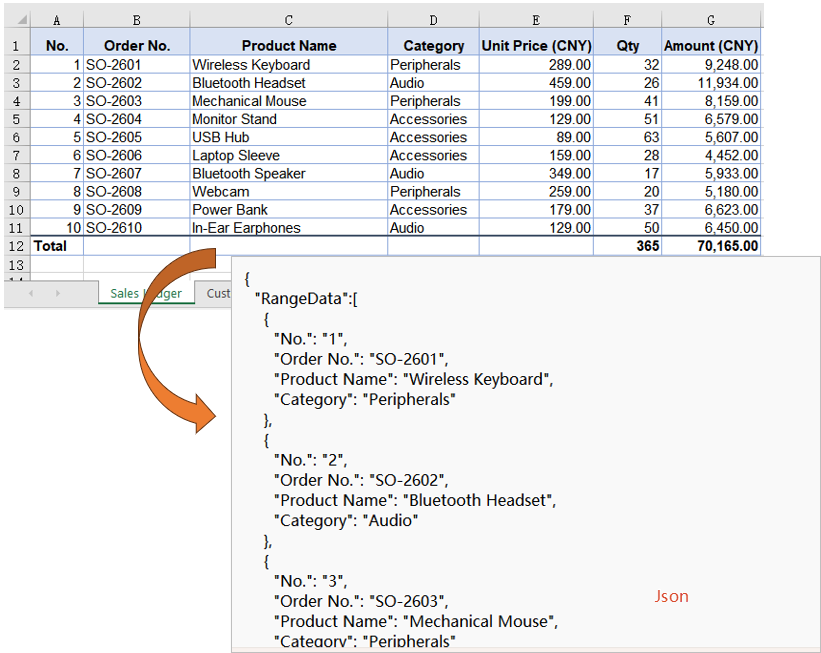This screenshot has width=821, height=653.
Task: Select row 5 header
Action: pyautogui.click(x=17, y=119)
